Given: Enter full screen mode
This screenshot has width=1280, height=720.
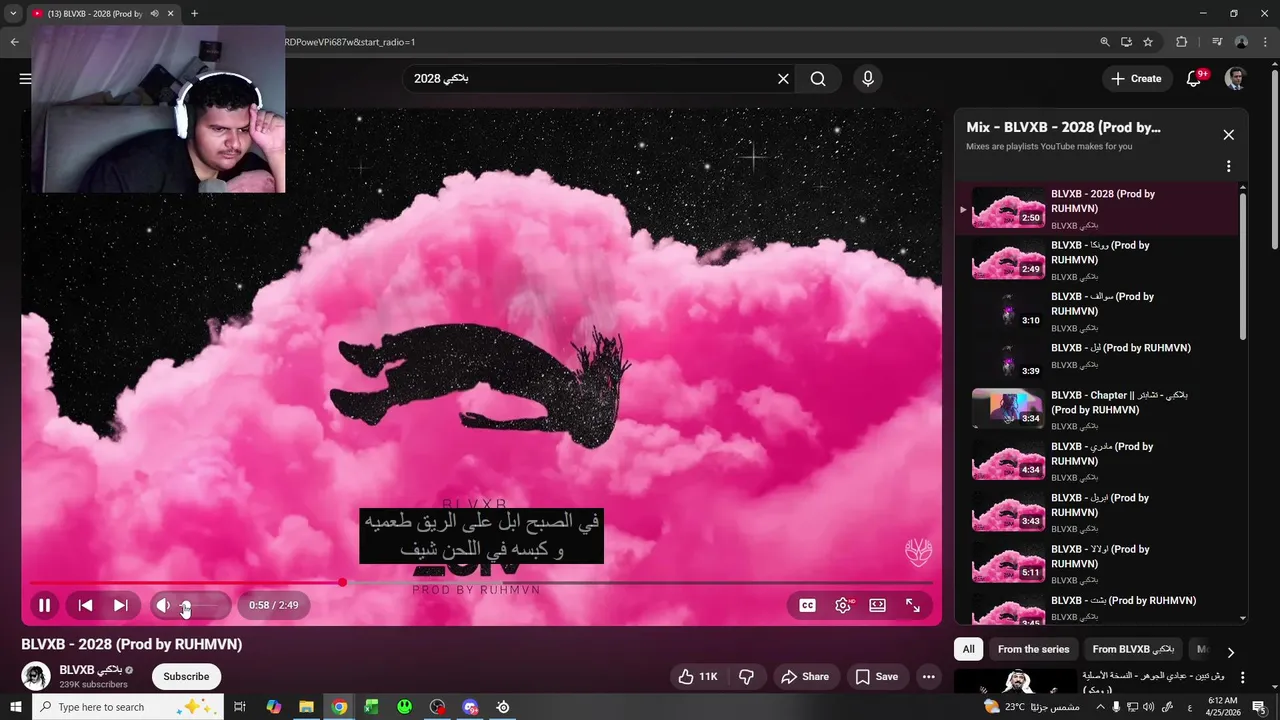Looking at the screenshot, I should pyautogui.click(x=913, y=605).
